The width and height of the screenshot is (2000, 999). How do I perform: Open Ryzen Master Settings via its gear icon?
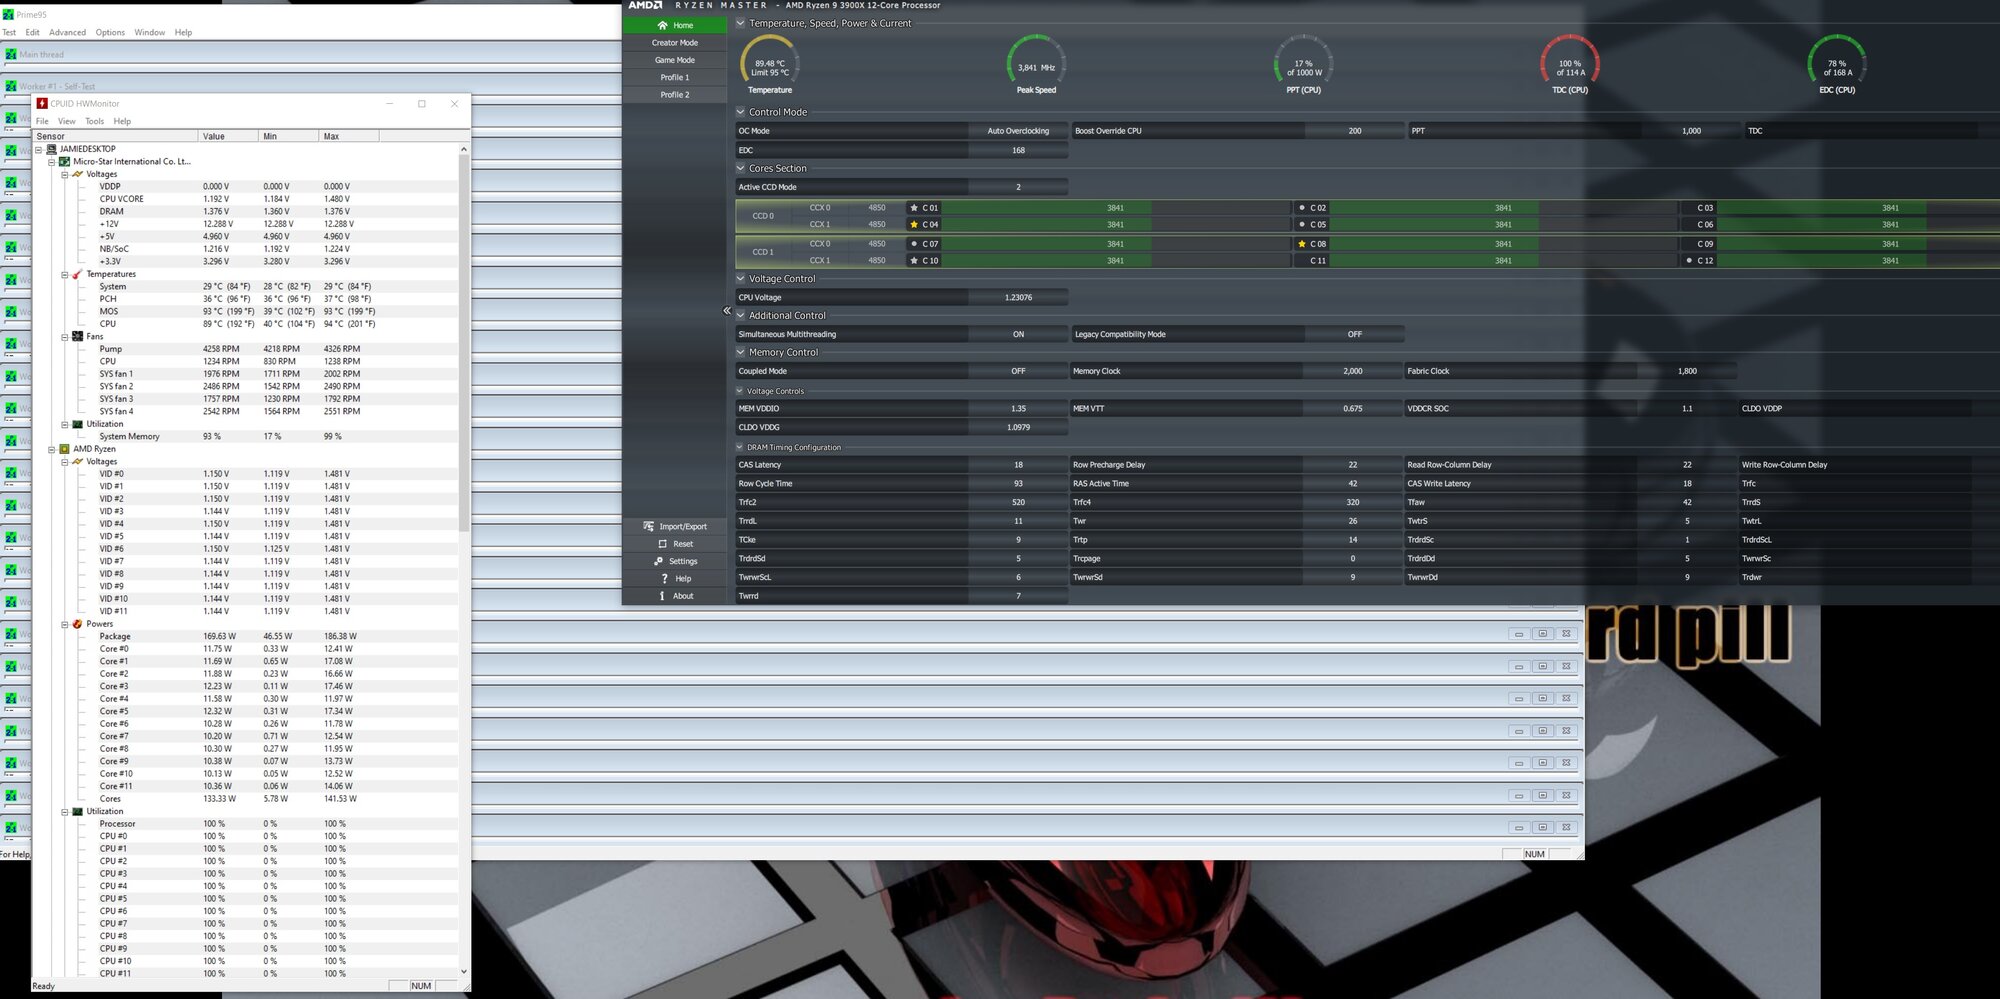(x=659, y=561)
